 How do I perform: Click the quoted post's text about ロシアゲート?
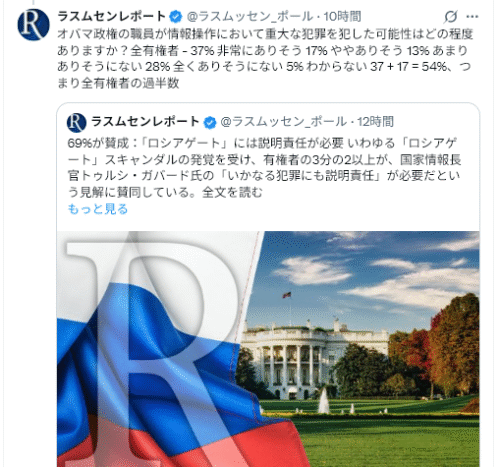point(264,168)
